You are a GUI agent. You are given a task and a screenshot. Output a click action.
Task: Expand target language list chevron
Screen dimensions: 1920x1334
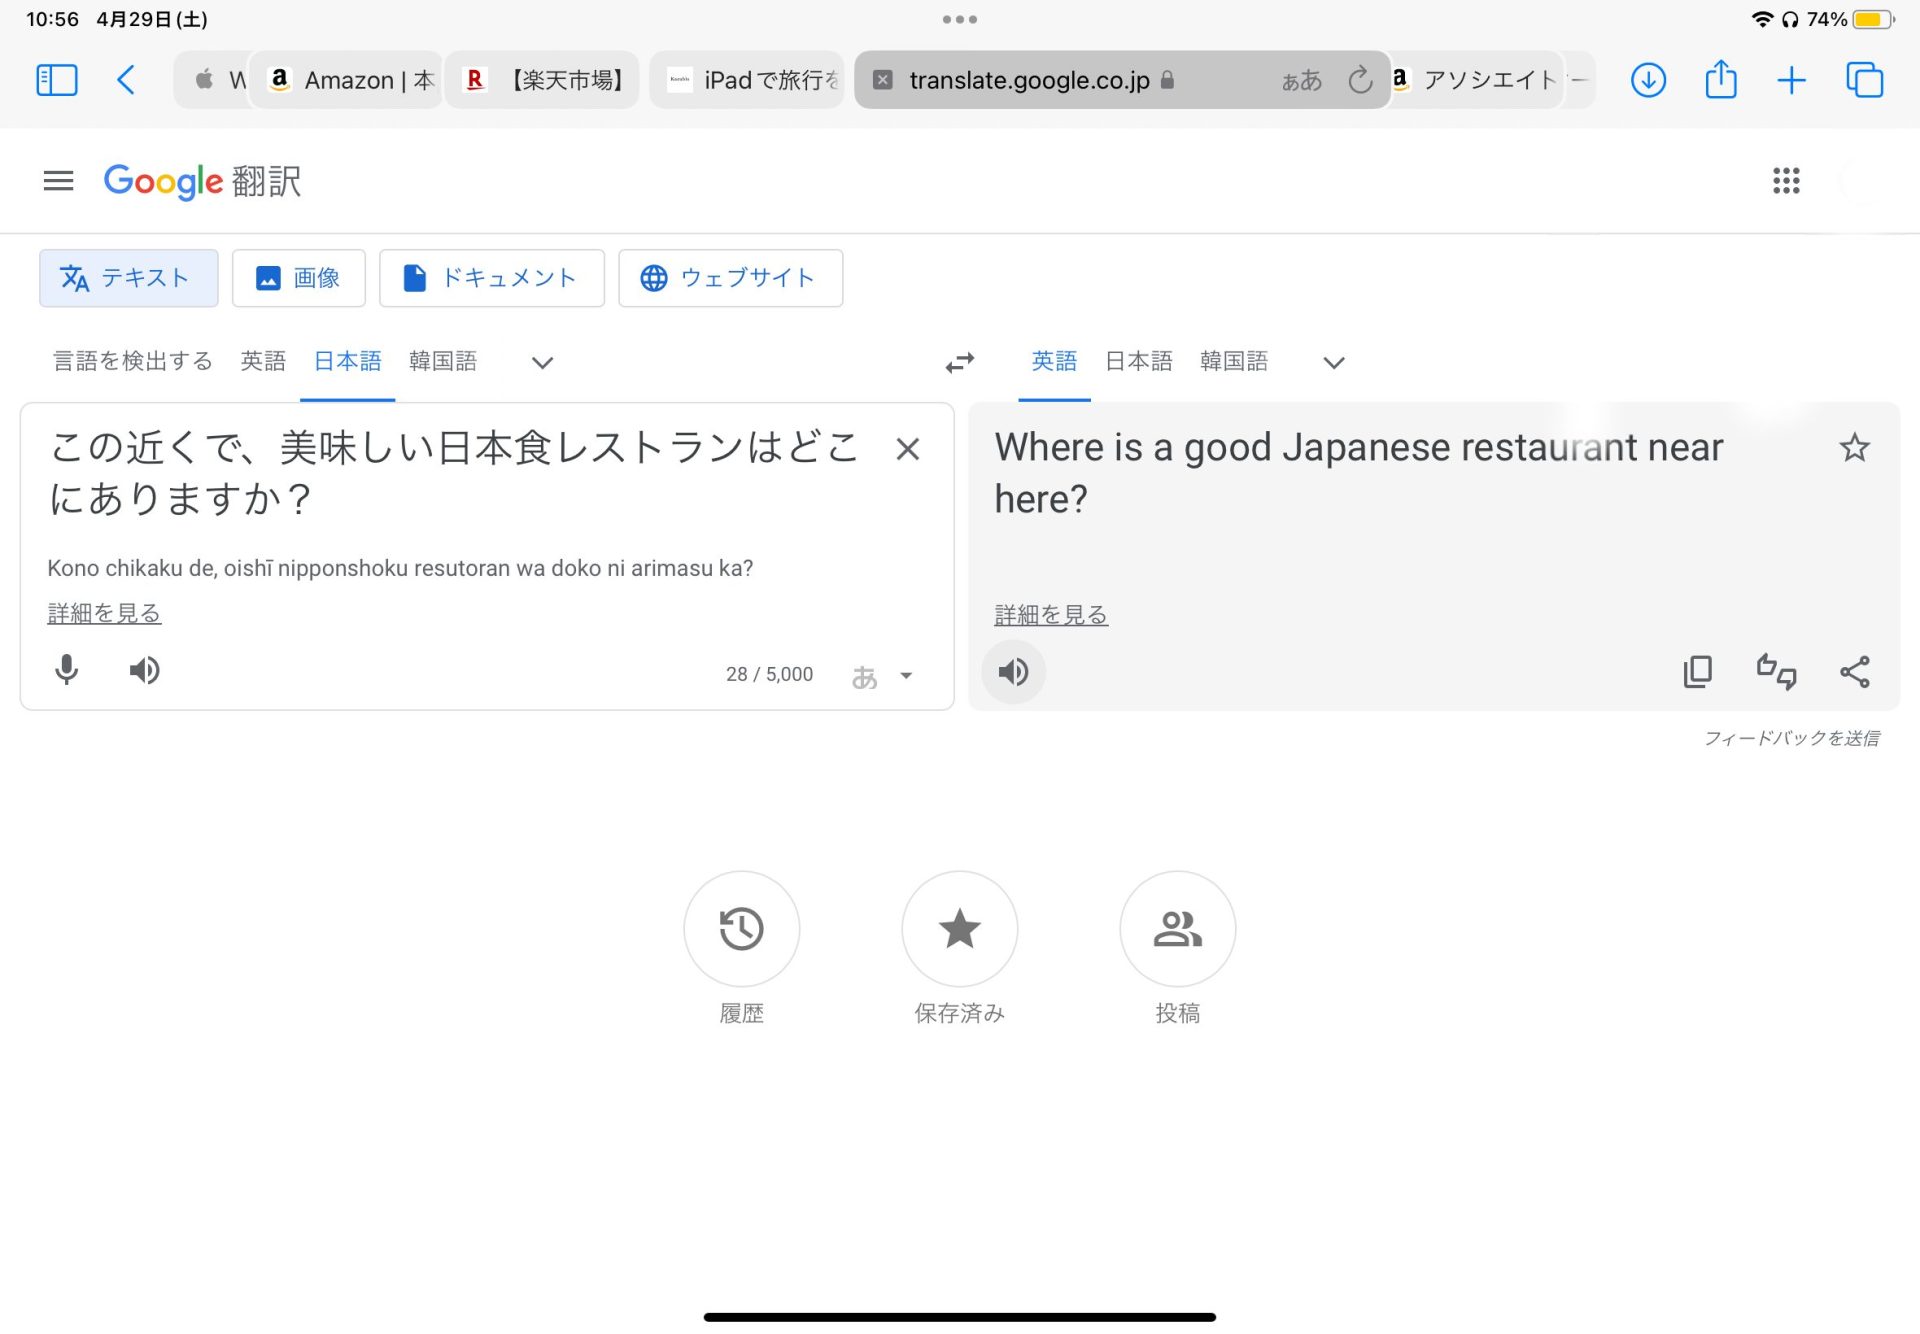(1333, 362)
